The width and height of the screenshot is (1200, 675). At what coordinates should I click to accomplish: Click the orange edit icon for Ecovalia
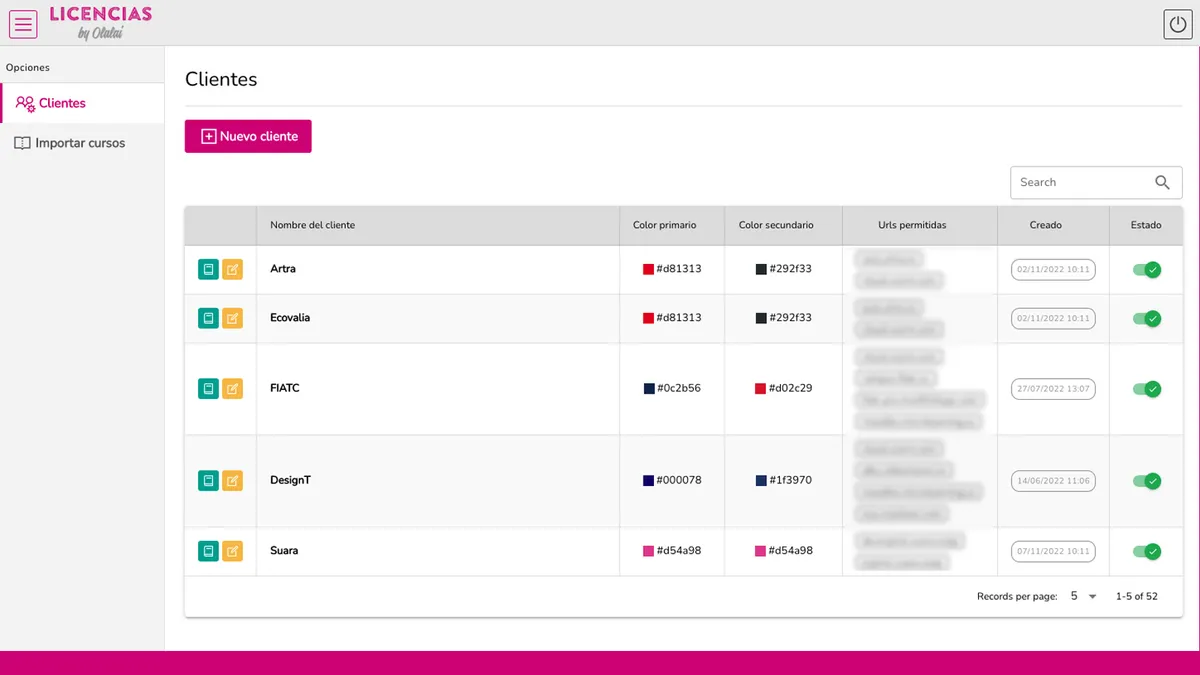tap(232, 318)
